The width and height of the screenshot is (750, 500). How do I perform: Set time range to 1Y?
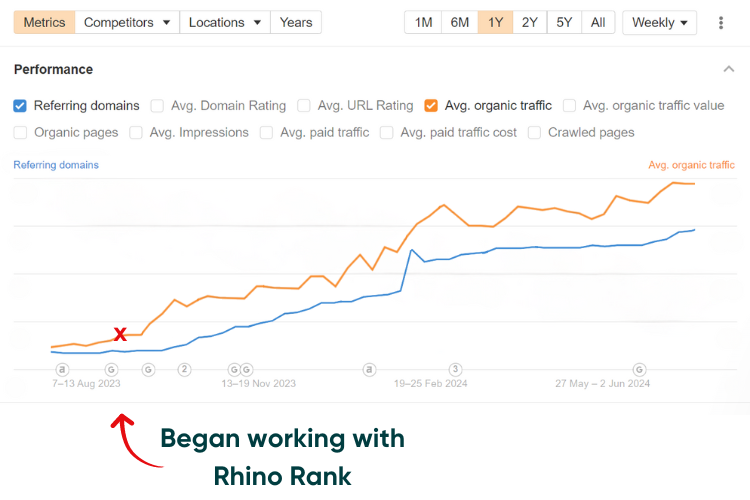pos(496,22)
